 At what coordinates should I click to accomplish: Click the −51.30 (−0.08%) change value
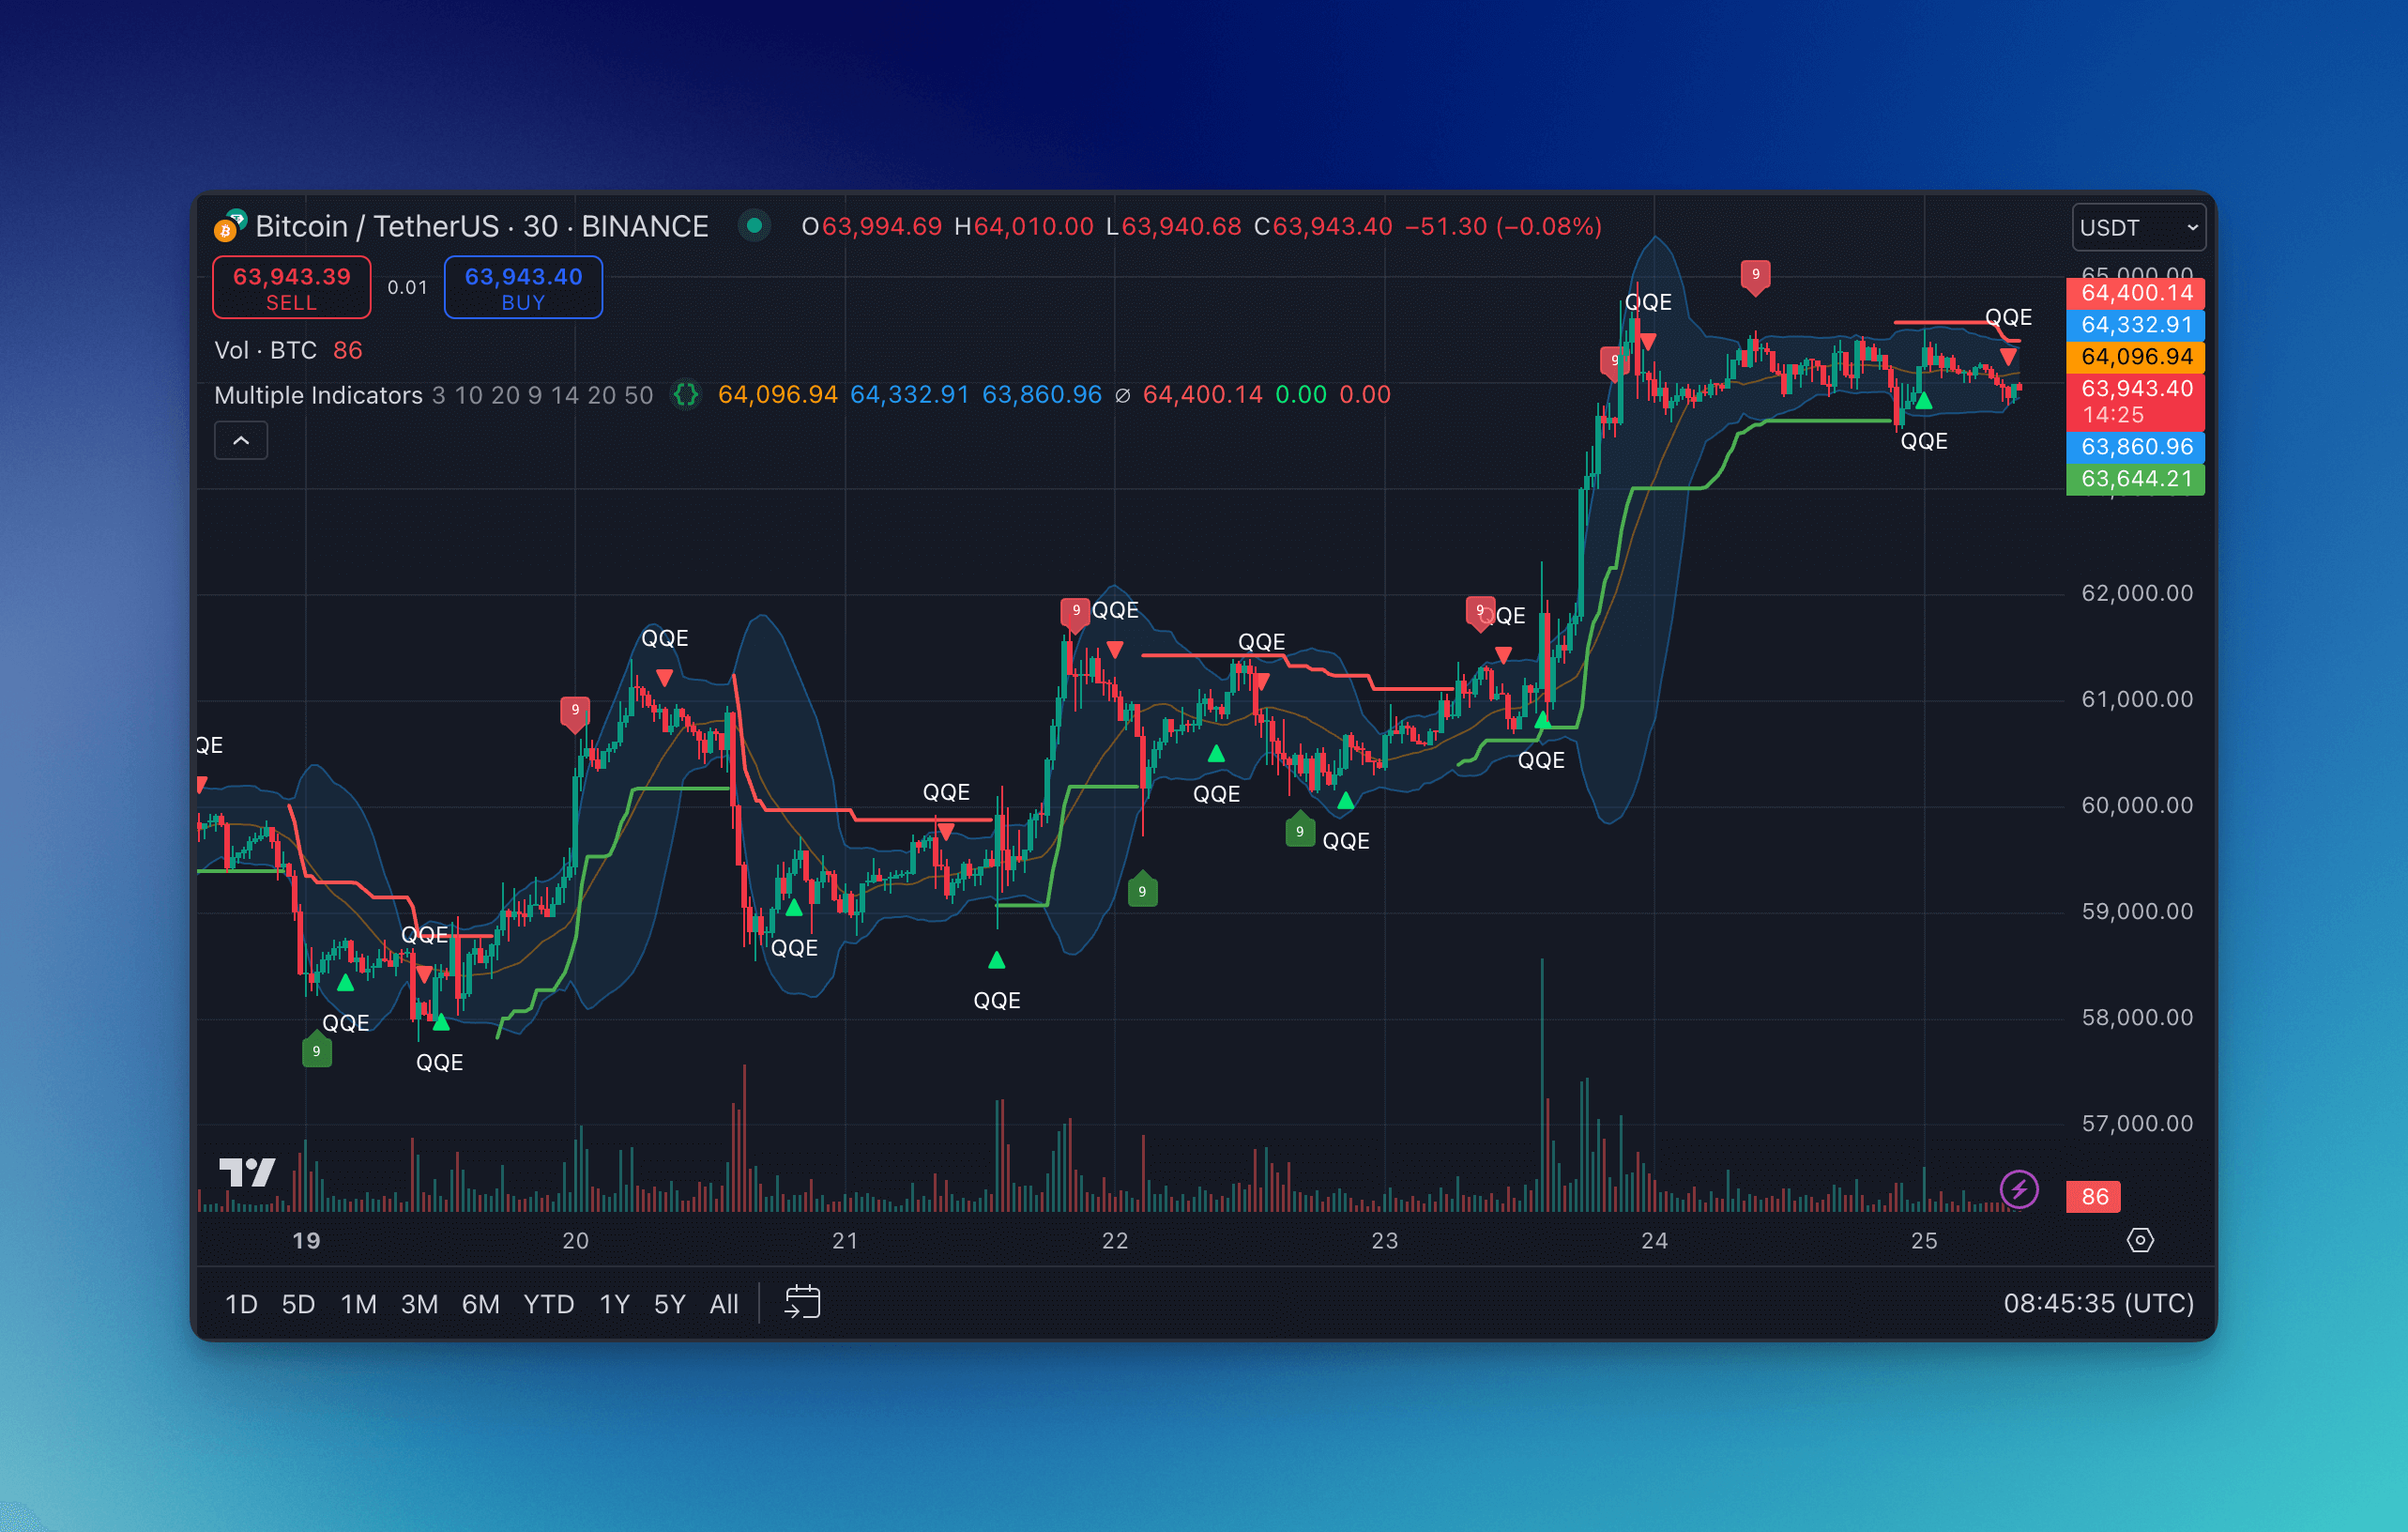(1503, 227)
